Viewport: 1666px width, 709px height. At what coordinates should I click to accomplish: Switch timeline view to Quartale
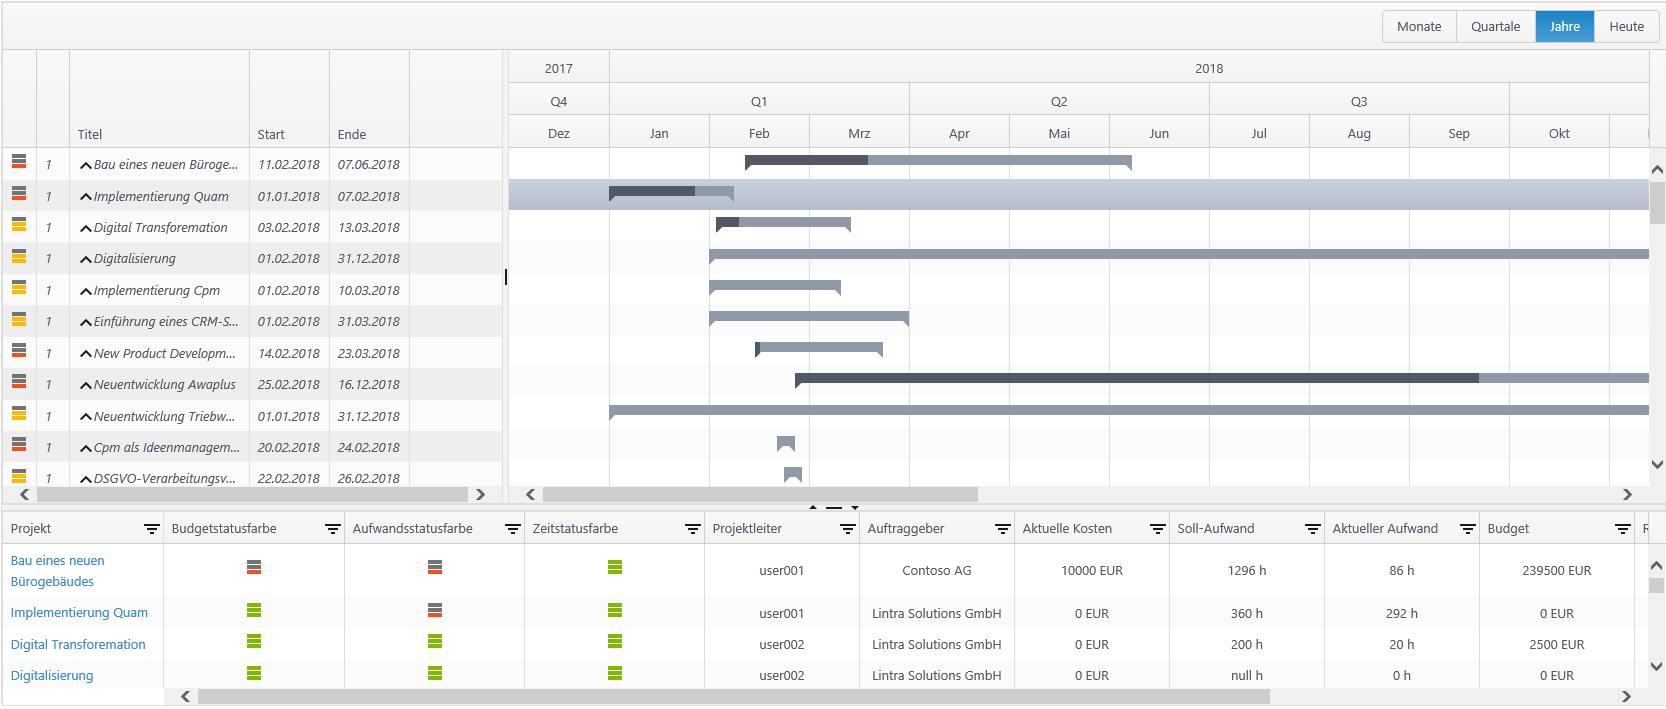[1495, 27]
